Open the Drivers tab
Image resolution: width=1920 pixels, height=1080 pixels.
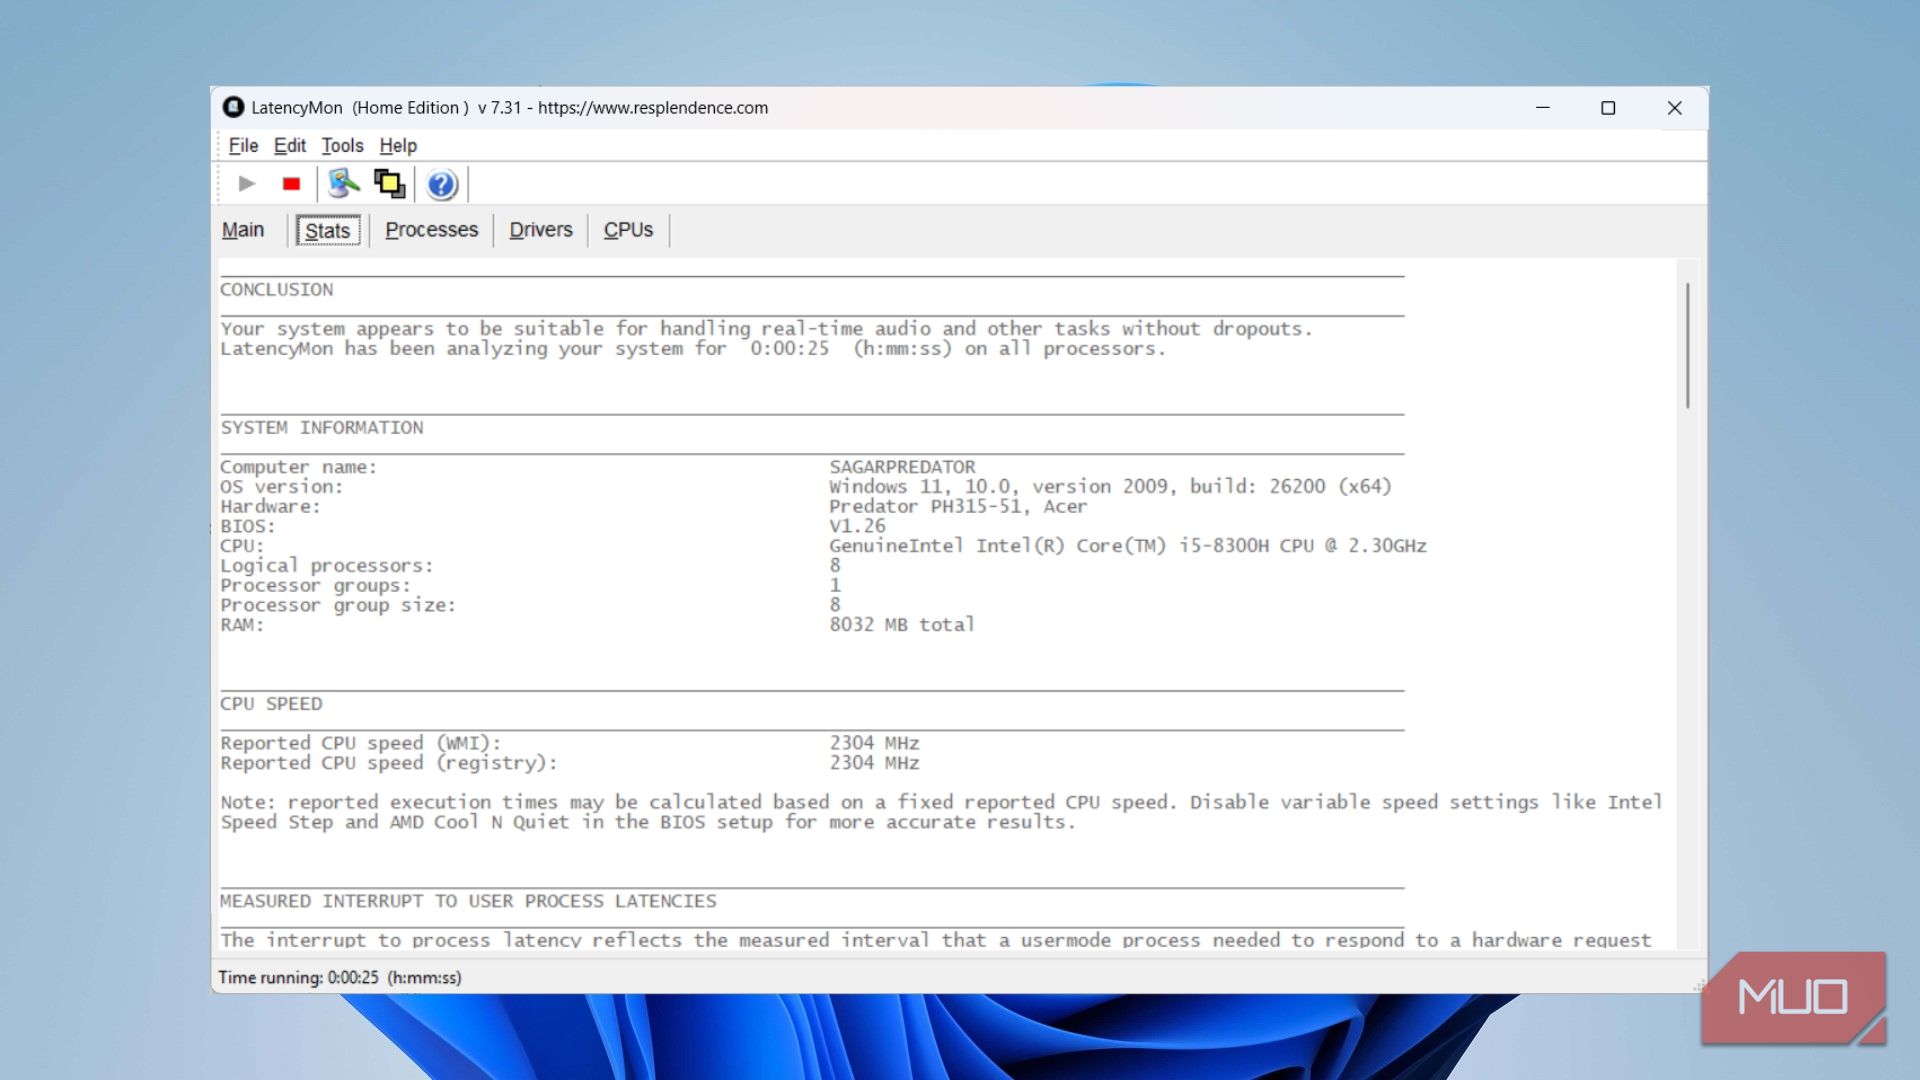(541, 230)
